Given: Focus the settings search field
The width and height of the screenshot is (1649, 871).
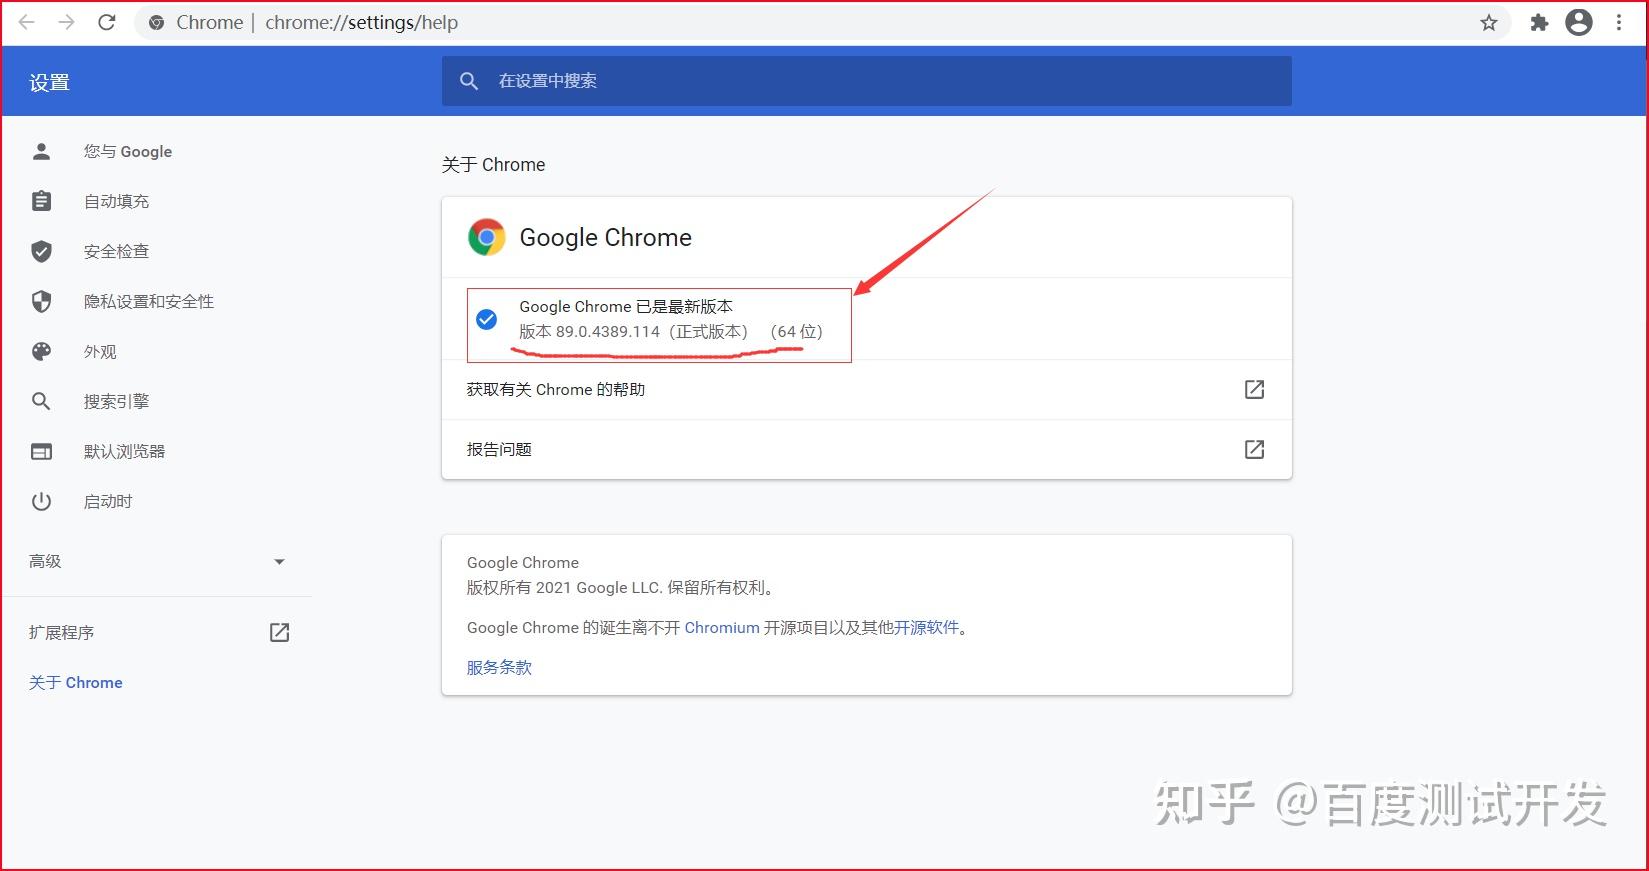Looking at the screenshot, I should click(x=867, y=81).
